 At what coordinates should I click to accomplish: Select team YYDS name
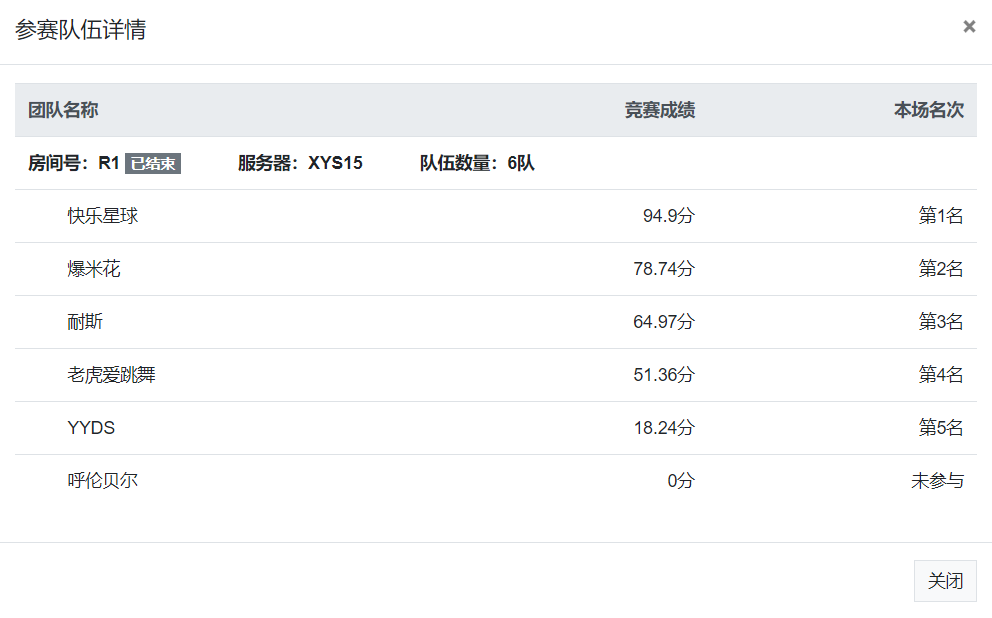[x=91, y=428]
